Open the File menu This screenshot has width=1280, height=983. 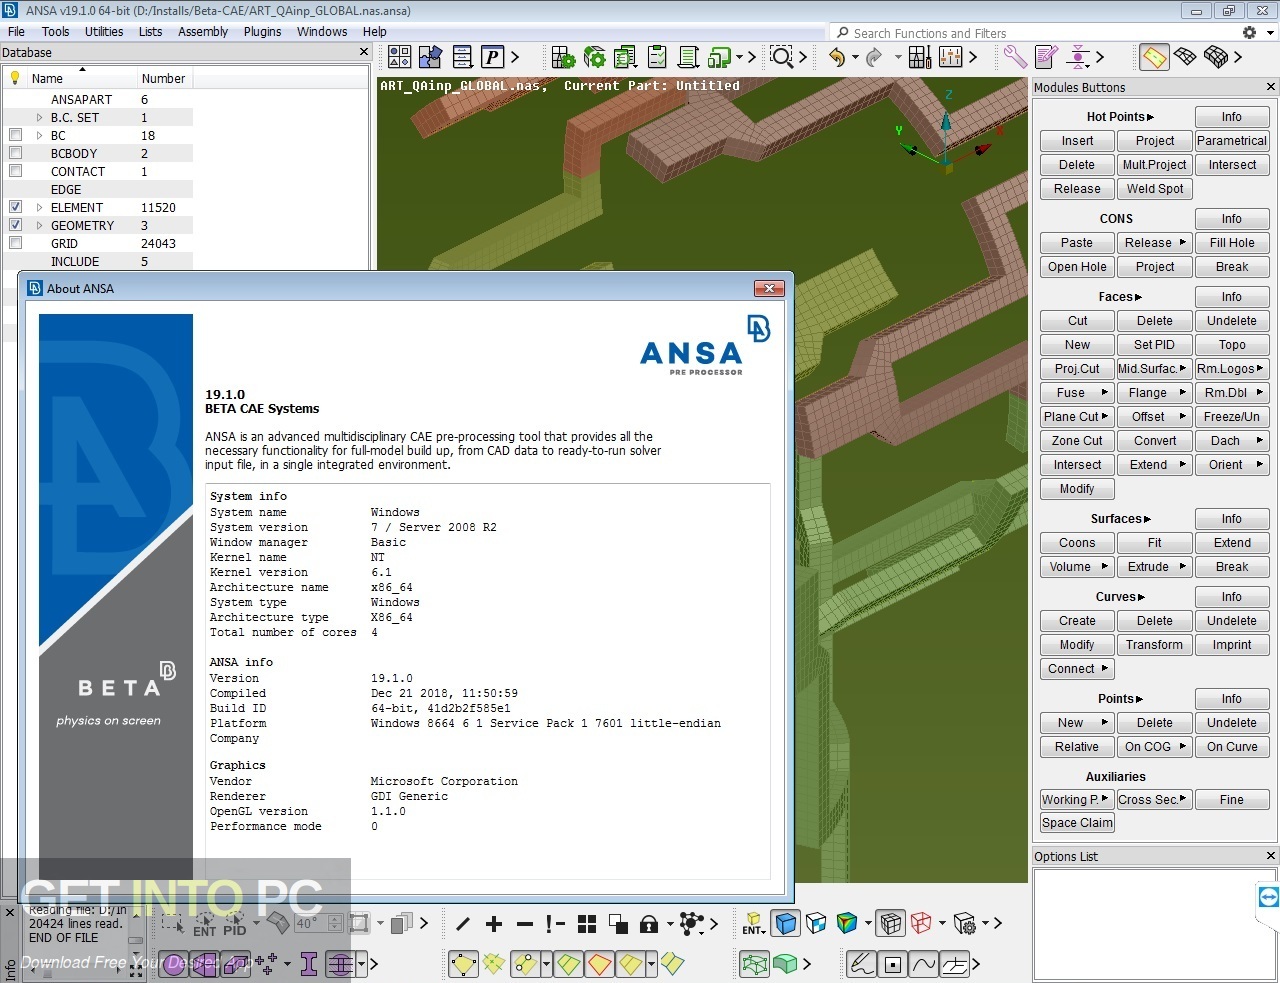(16, 31)
